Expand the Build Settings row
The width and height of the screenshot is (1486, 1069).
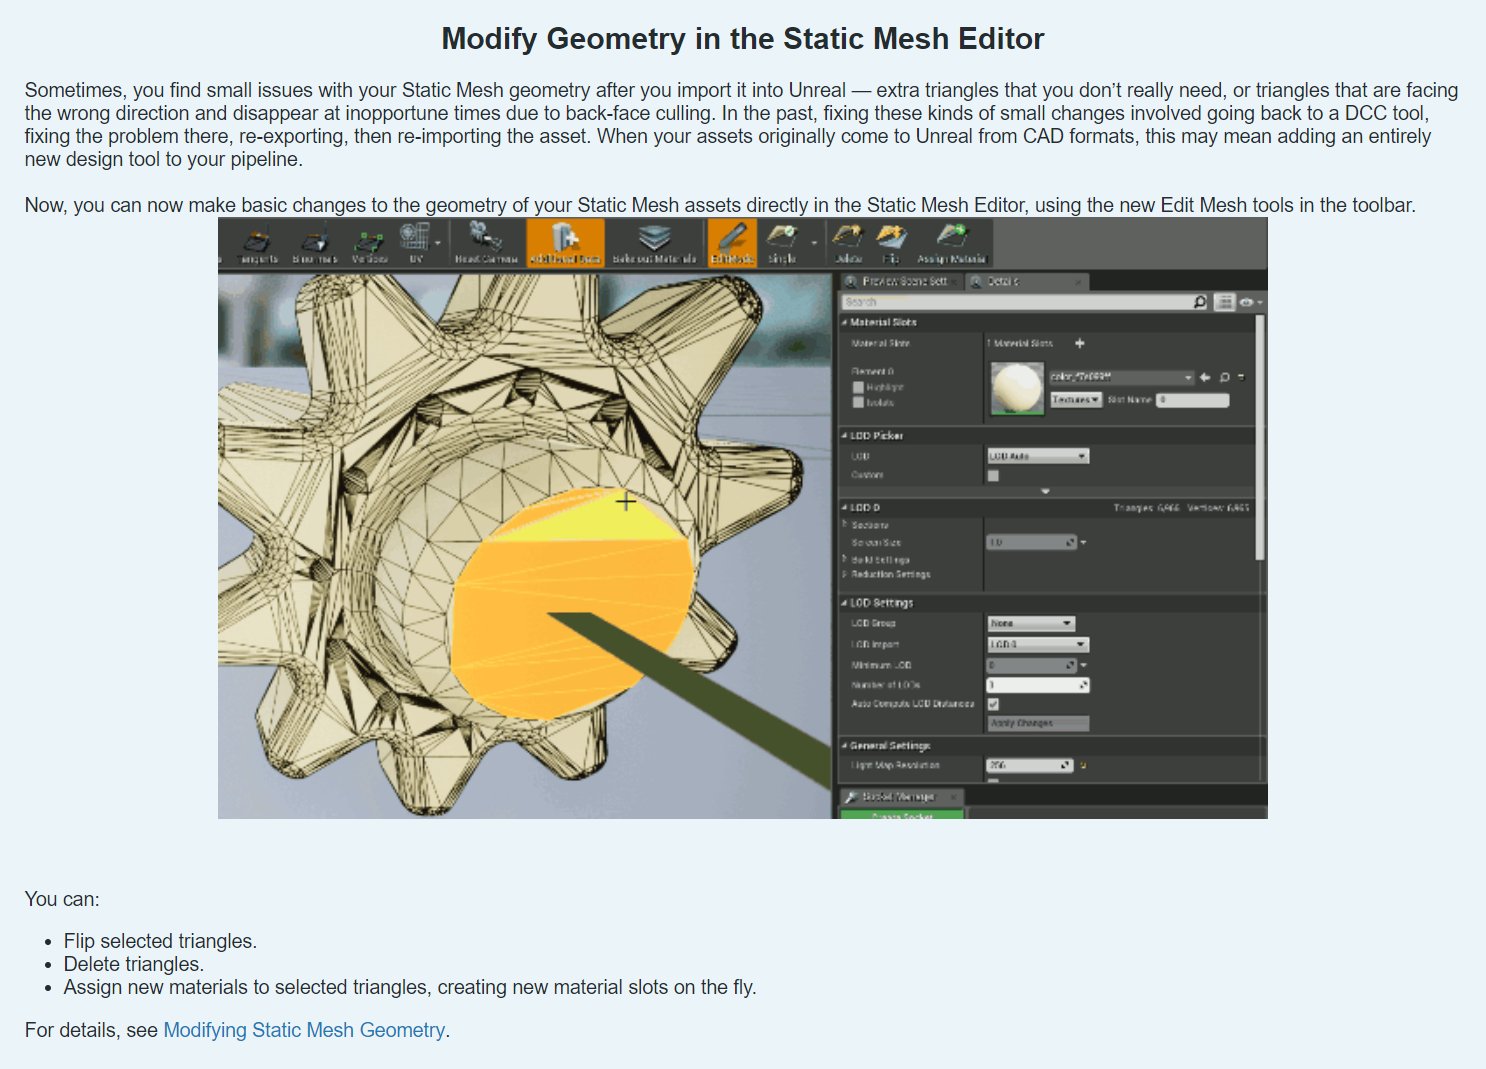(846, 560)
